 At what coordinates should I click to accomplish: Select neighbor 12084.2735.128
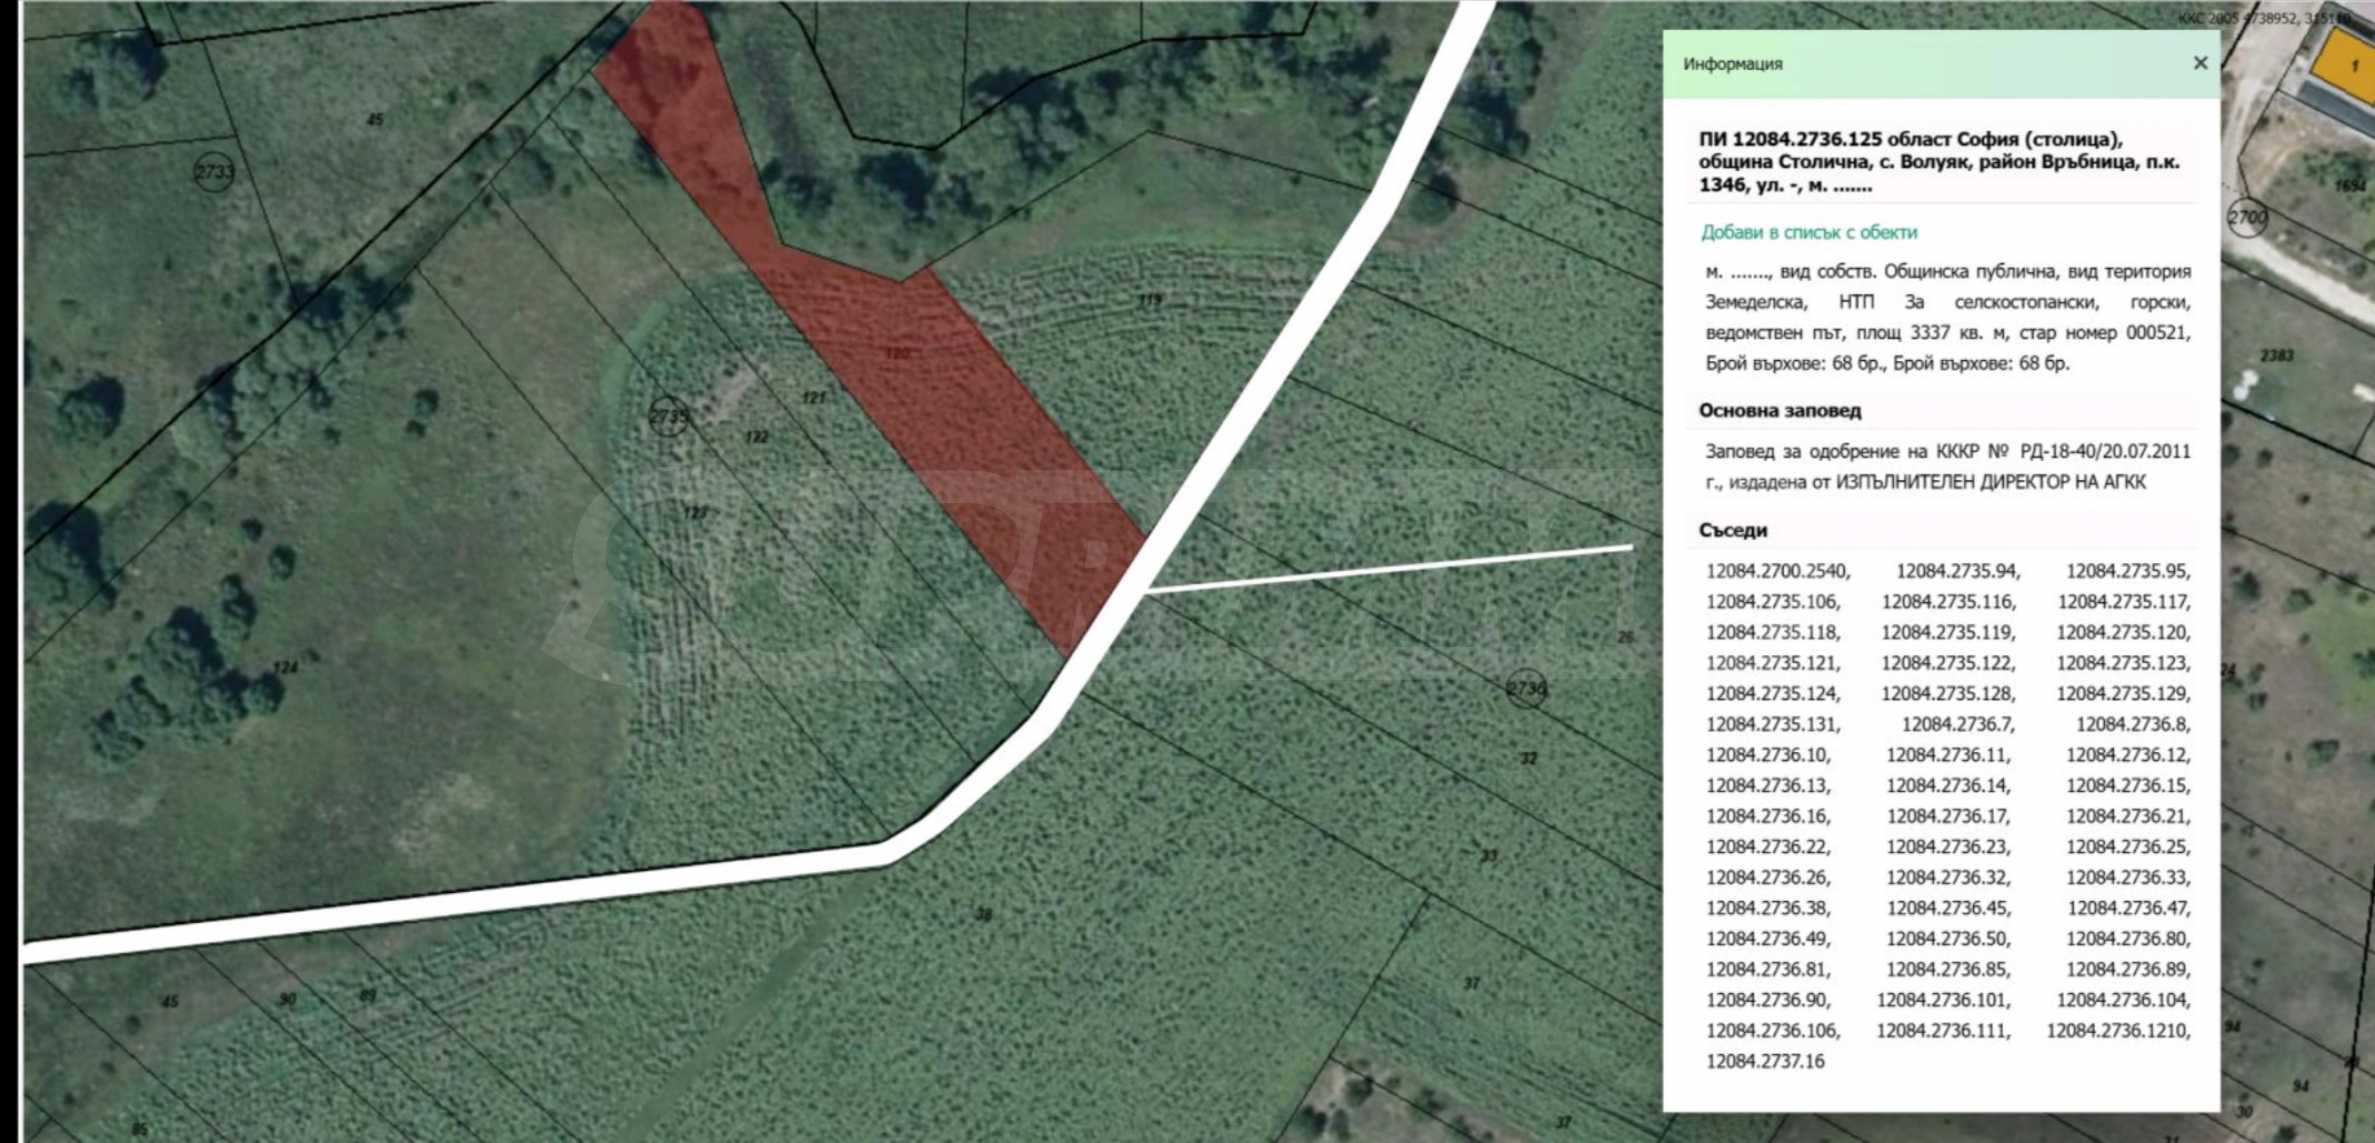tap(1949, 693)
